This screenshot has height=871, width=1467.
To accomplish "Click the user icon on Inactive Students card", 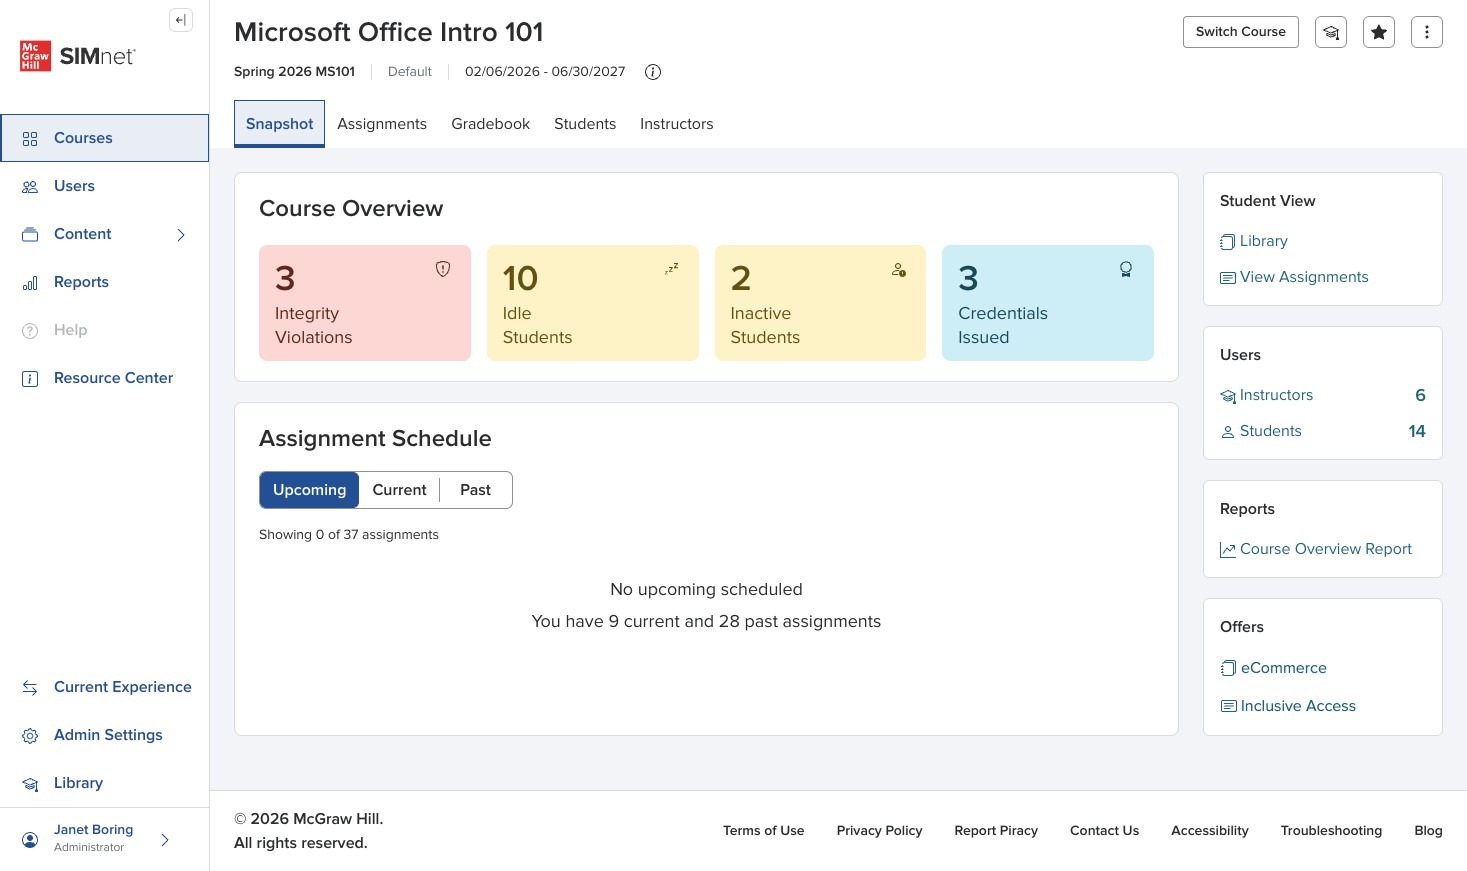I will coord(899,270).
